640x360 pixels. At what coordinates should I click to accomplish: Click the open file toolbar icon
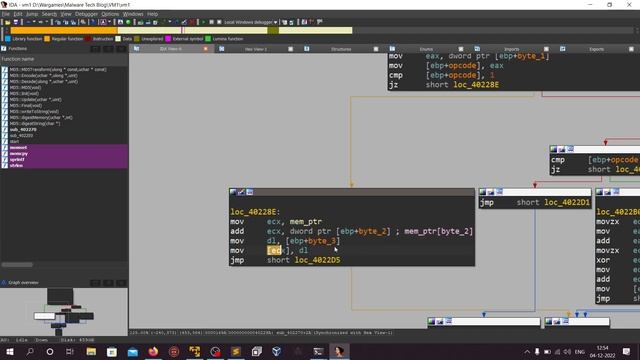[7, 22]
